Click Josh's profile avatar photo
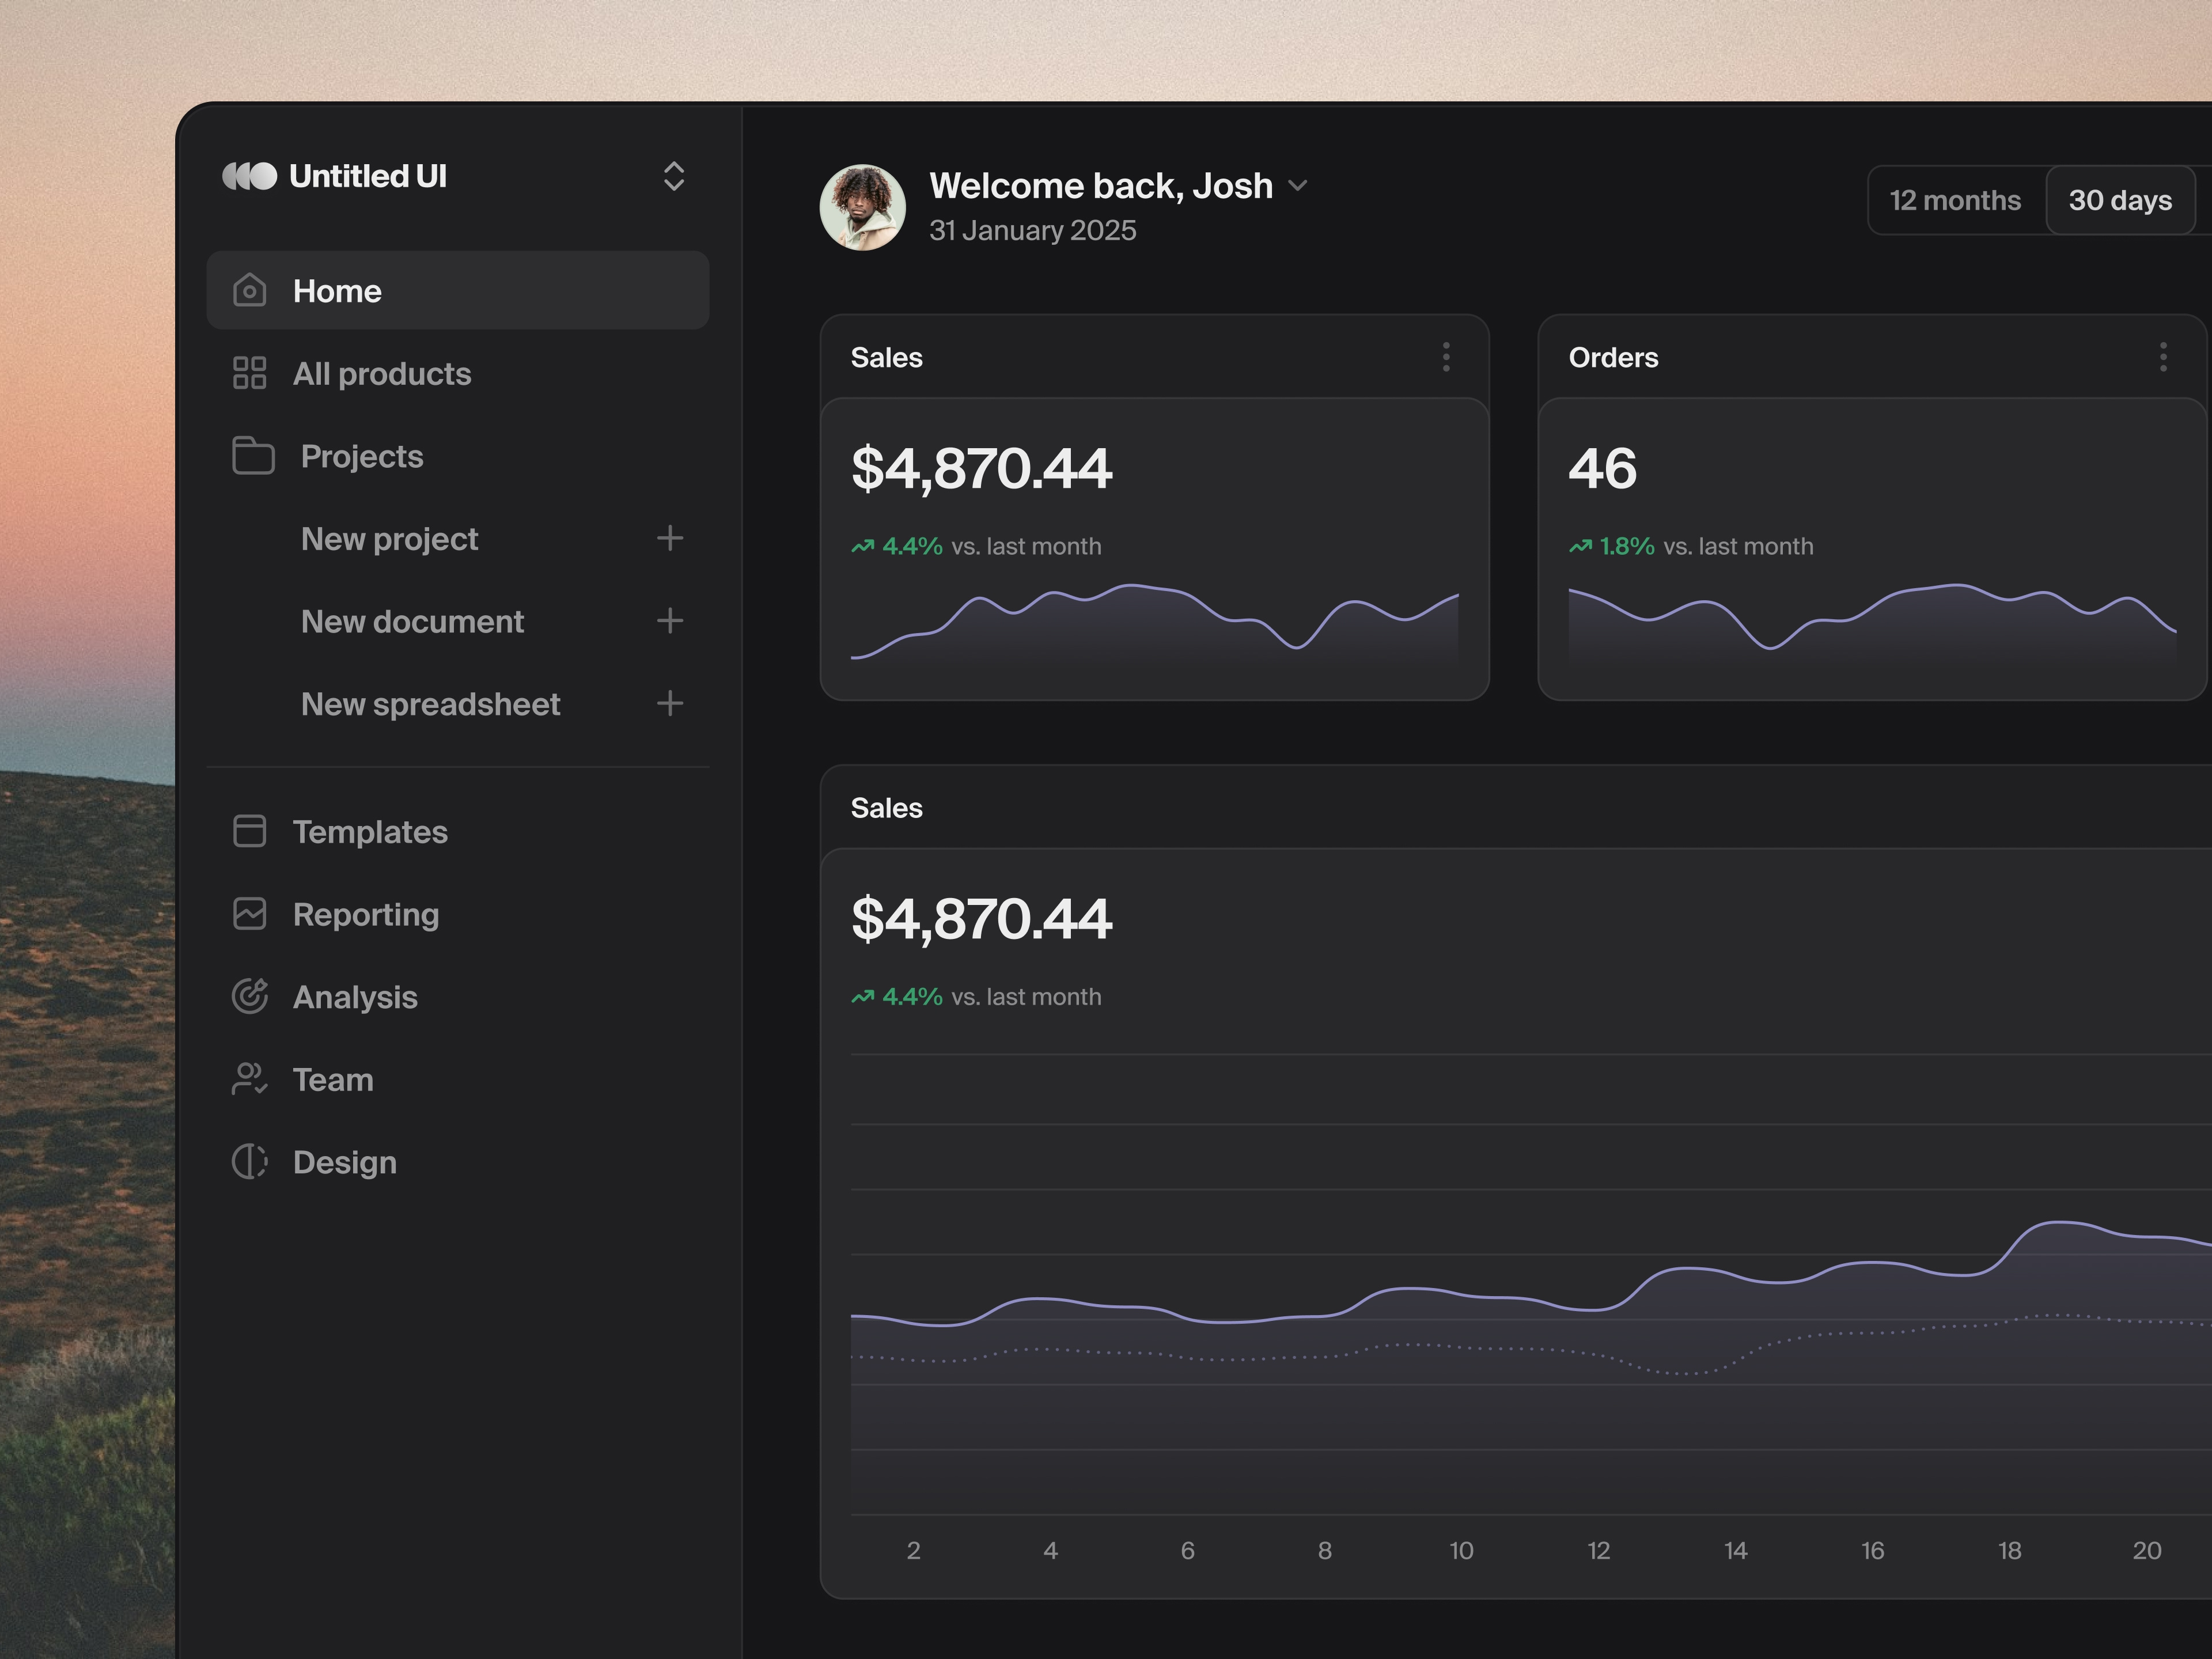 (862, 208)
